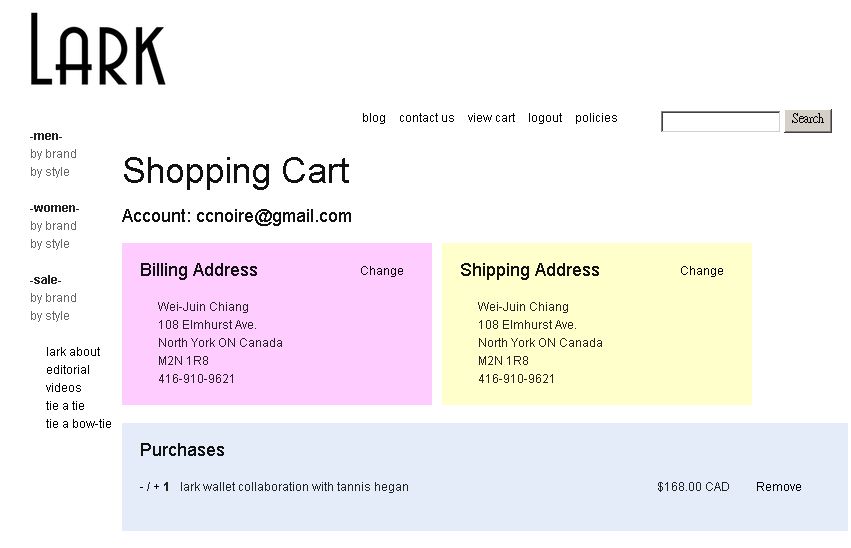
Task: Browse men by brand
Action: pos(53,154)
